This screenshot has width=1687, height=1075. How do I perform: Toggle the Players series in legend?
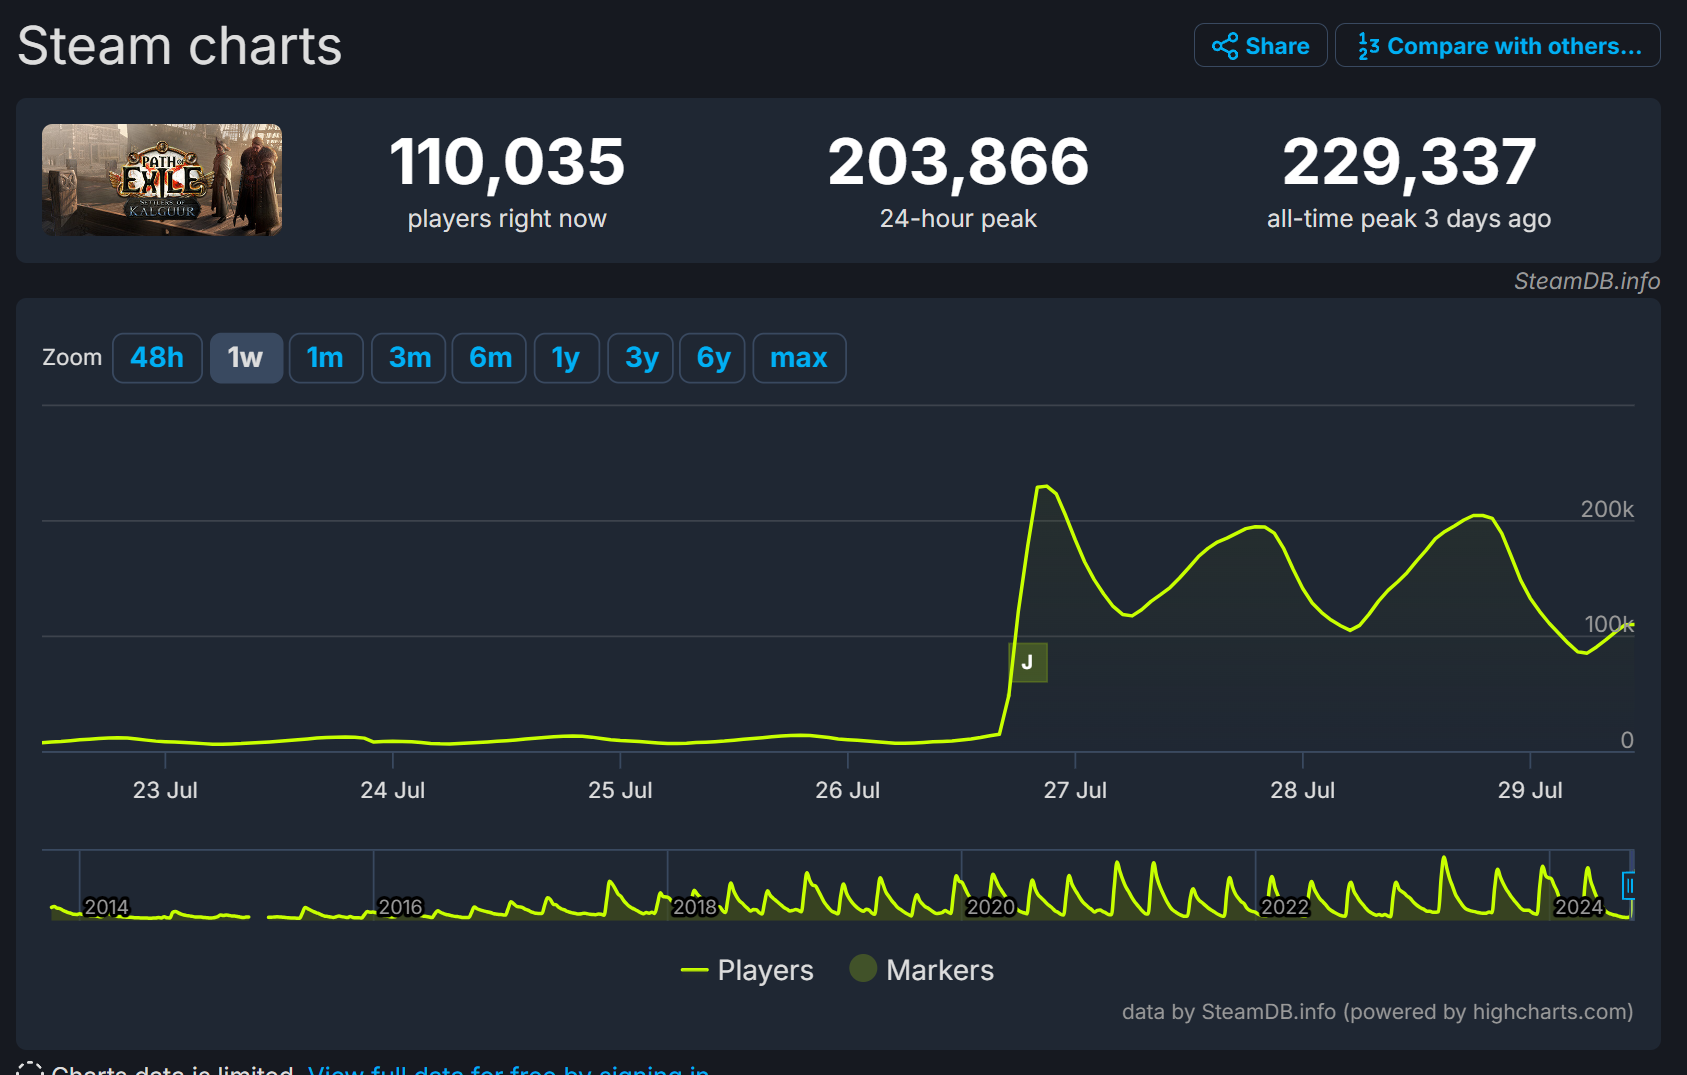747,970
